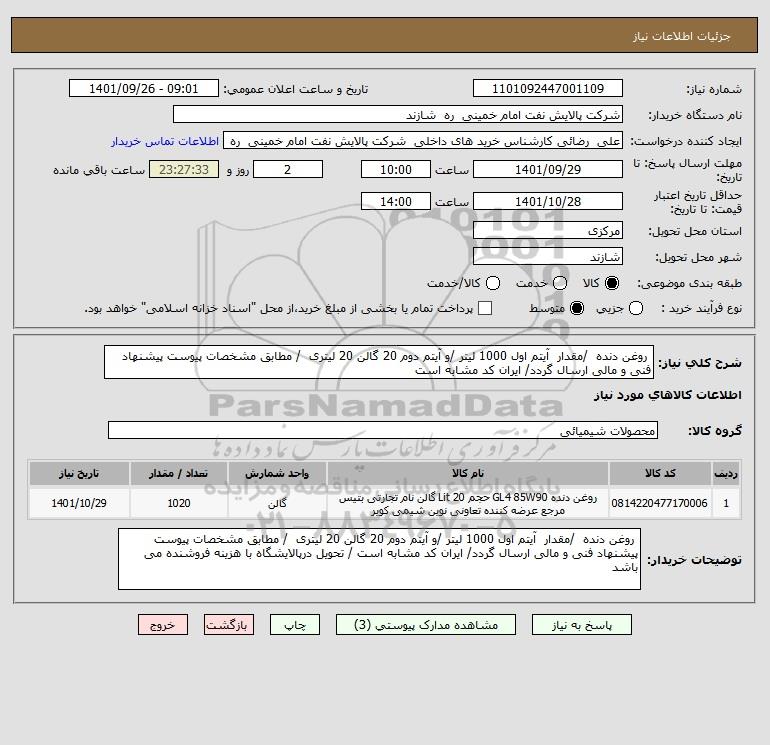Open مشاهده مدارک پیوستی (3) button
Screen dimensions: 770x745
(x=426, y=625)
